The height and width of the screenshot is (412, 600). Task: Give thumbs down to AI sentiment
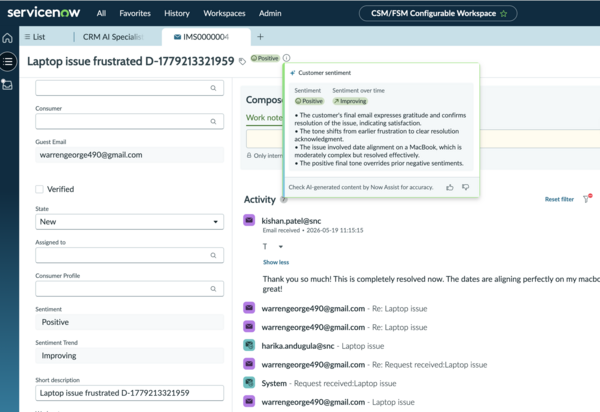pos(465,187)
